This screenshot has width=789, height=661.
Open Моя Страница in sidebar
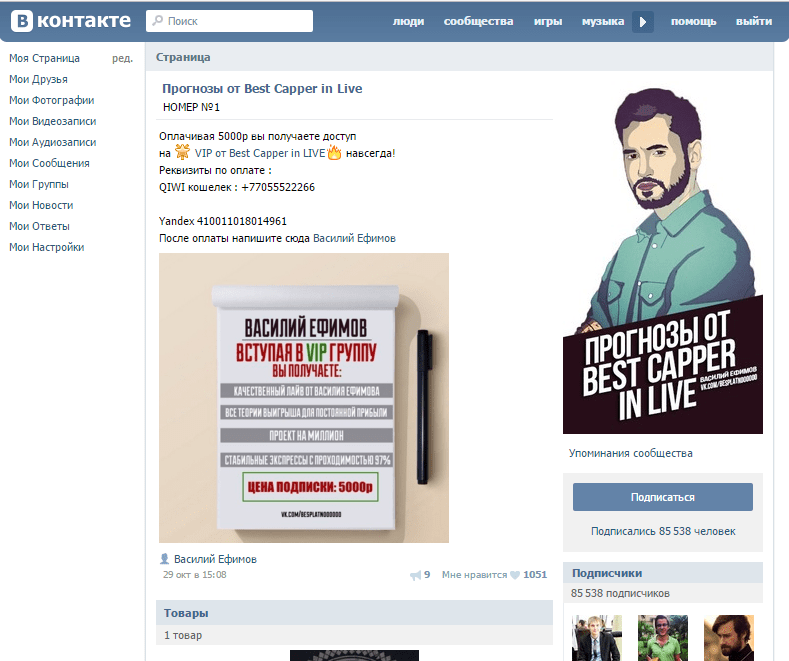tap(44, 58)
